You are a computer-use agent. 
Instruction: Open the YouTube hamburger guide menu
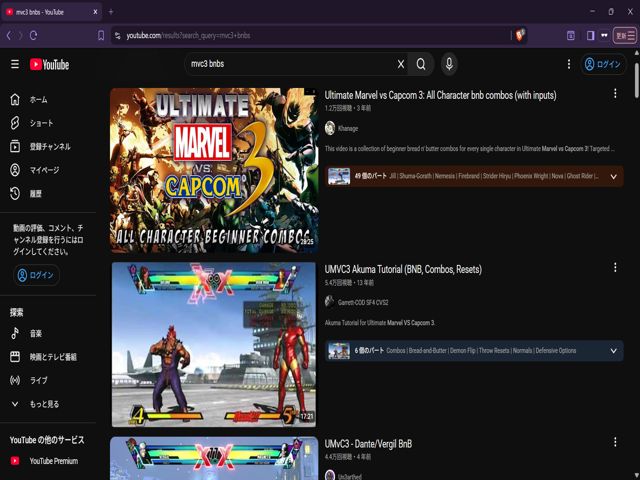15,64
